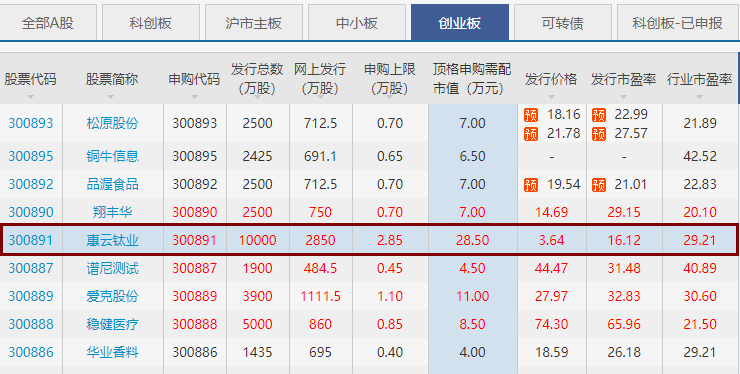
Task: Open the 可转债 tab
Action: (x=563, y=22)
